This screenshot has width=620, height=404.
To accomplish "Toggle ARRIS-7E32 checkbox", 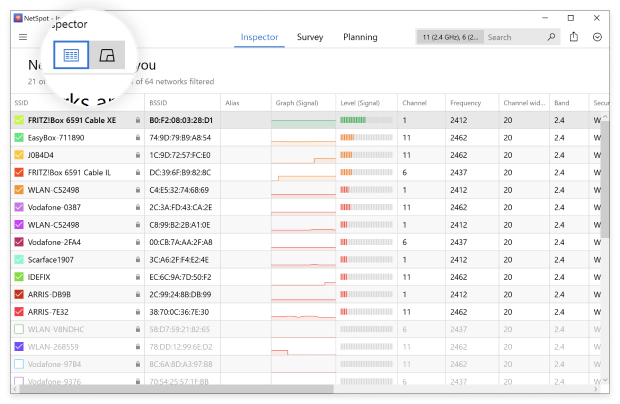I will click(19, 312).
